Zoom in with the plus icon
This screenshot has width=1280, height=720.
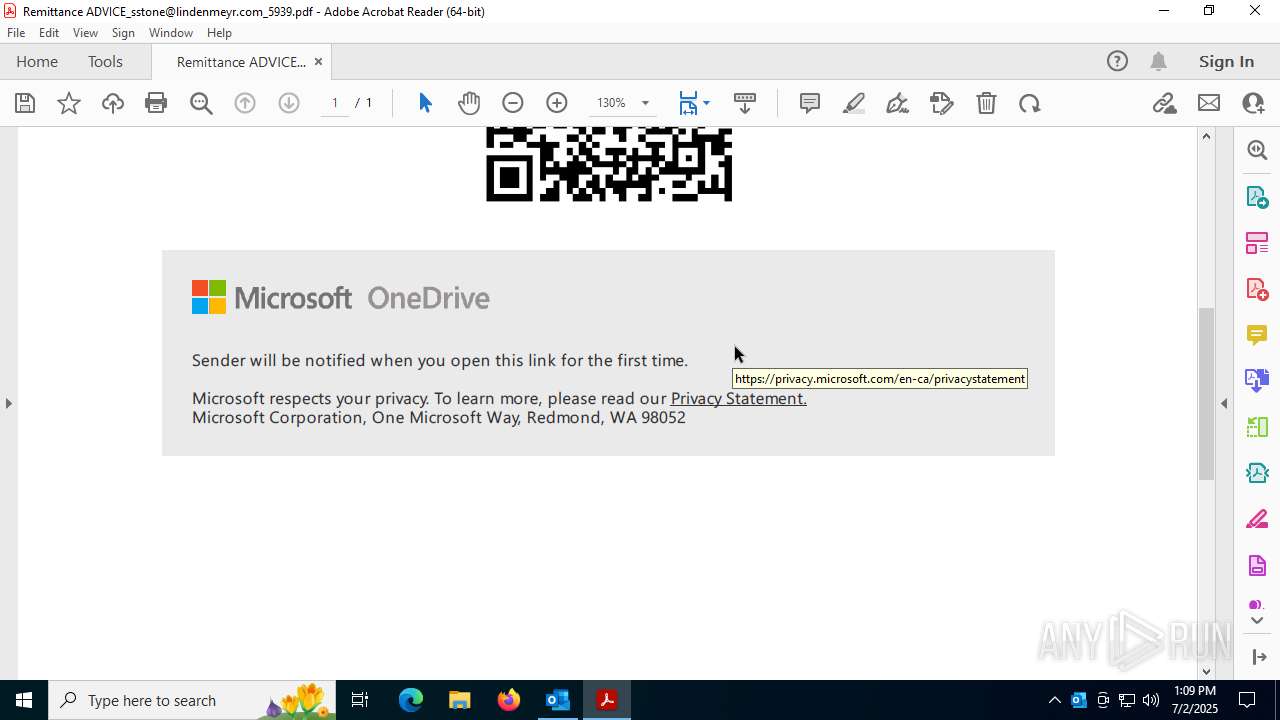click(x=557, y=103)
